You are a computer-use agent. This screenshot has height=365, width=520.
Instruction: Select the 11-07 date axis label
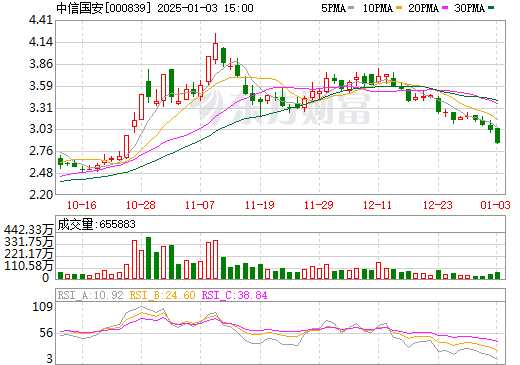(x=200, y=205)
